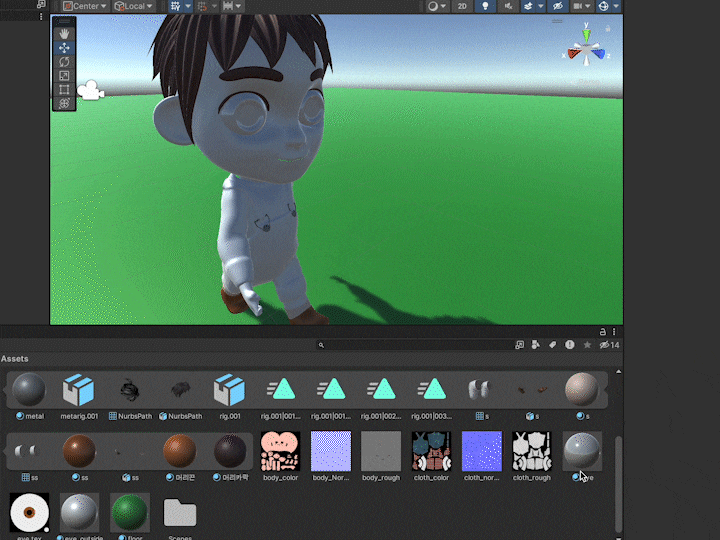
Task: Select the metarig.001 prefab asset
Action: (x=79, y=395)
